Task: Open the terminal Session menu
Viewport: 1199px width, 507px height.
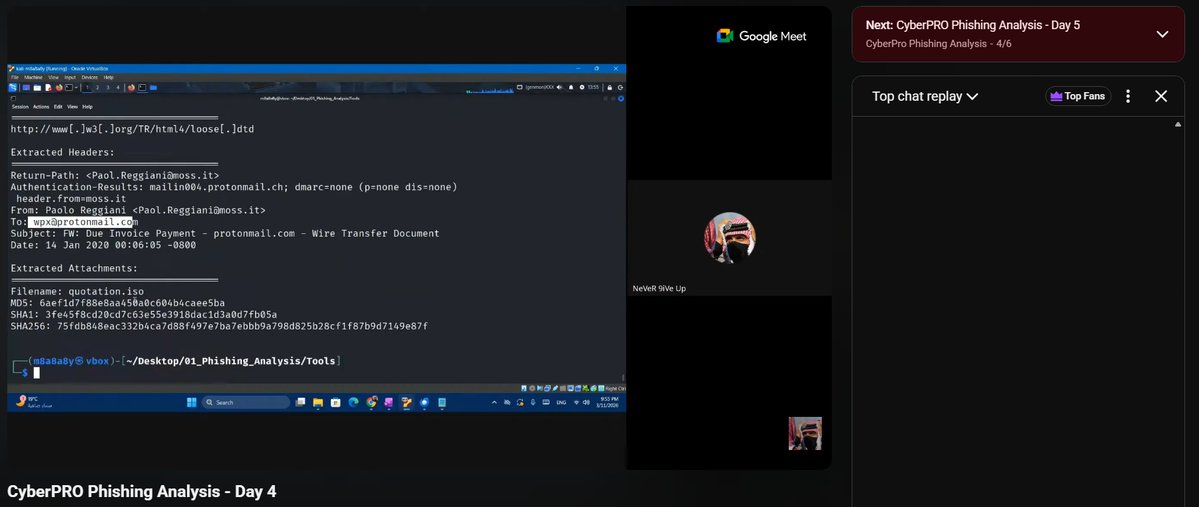Action: [x=20, y=106]
